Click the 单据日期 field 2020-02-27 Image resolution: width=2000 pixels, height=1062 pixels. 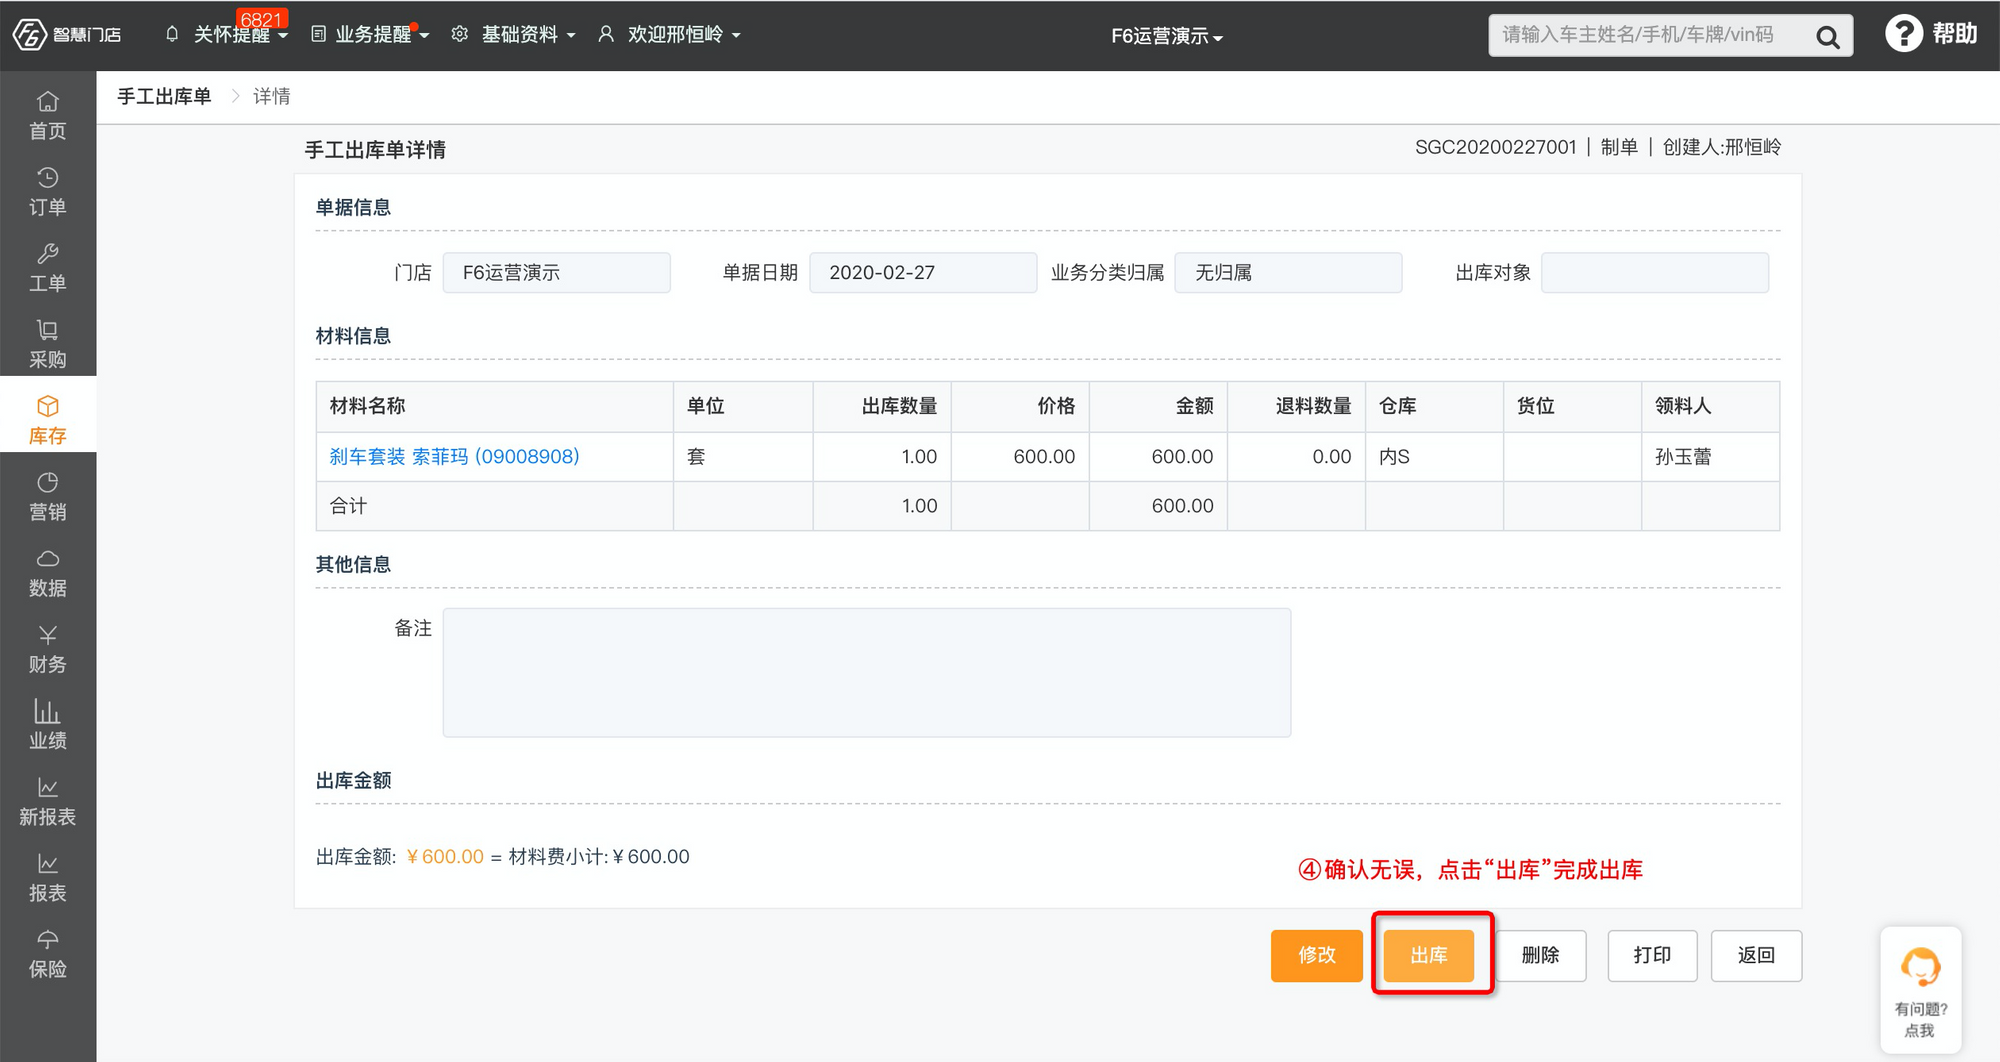coord(922,272)
